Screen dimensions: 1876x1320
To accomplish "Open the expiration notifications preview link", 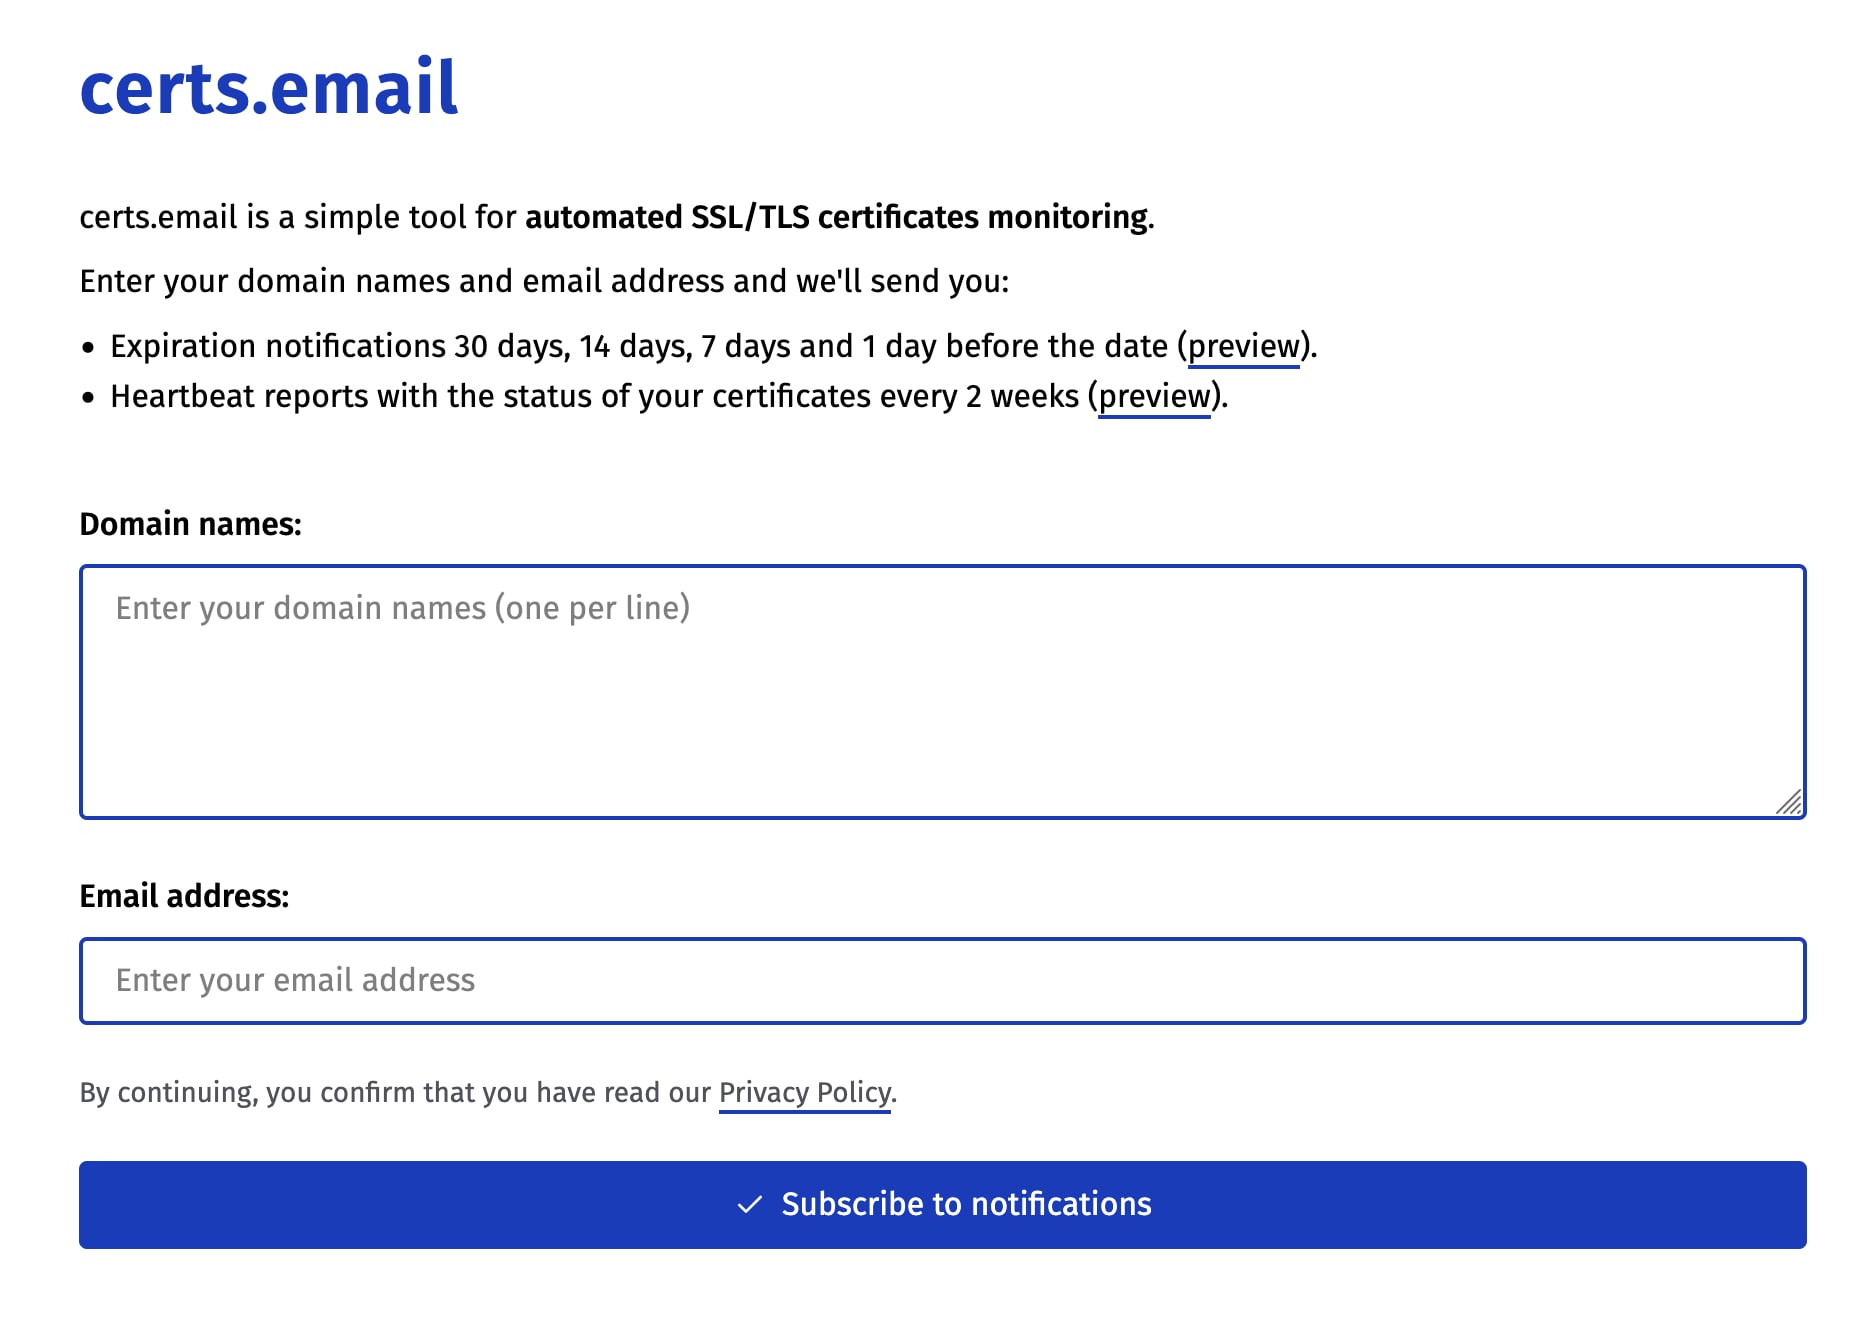I will click(x=1243, y=346).
